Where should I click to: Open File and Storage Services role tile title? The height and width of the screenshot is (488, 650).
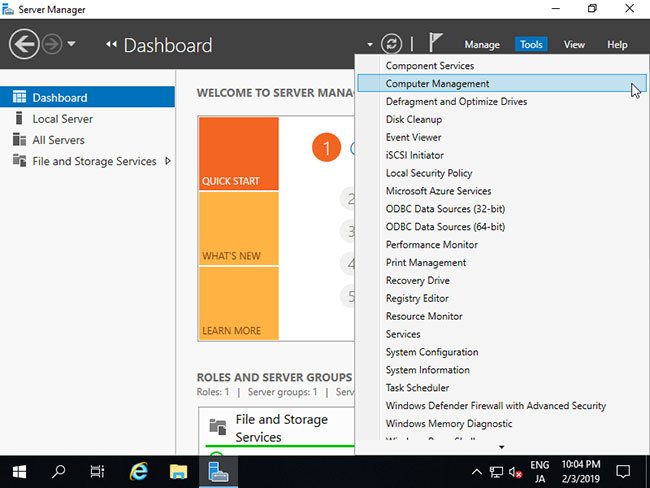(x=281, y=428)
